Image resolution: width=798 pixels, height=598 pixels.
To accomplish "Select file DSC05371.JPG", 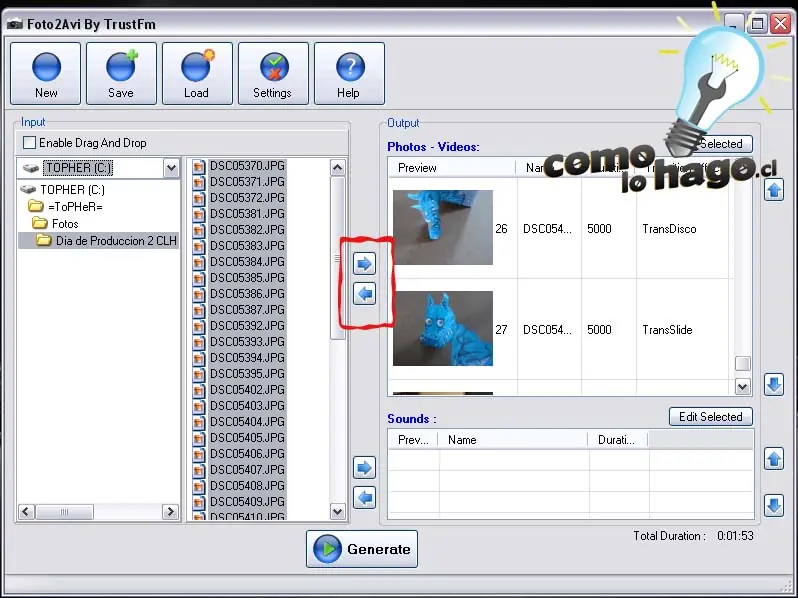I will pyautogui.click(x=247, y=182).
